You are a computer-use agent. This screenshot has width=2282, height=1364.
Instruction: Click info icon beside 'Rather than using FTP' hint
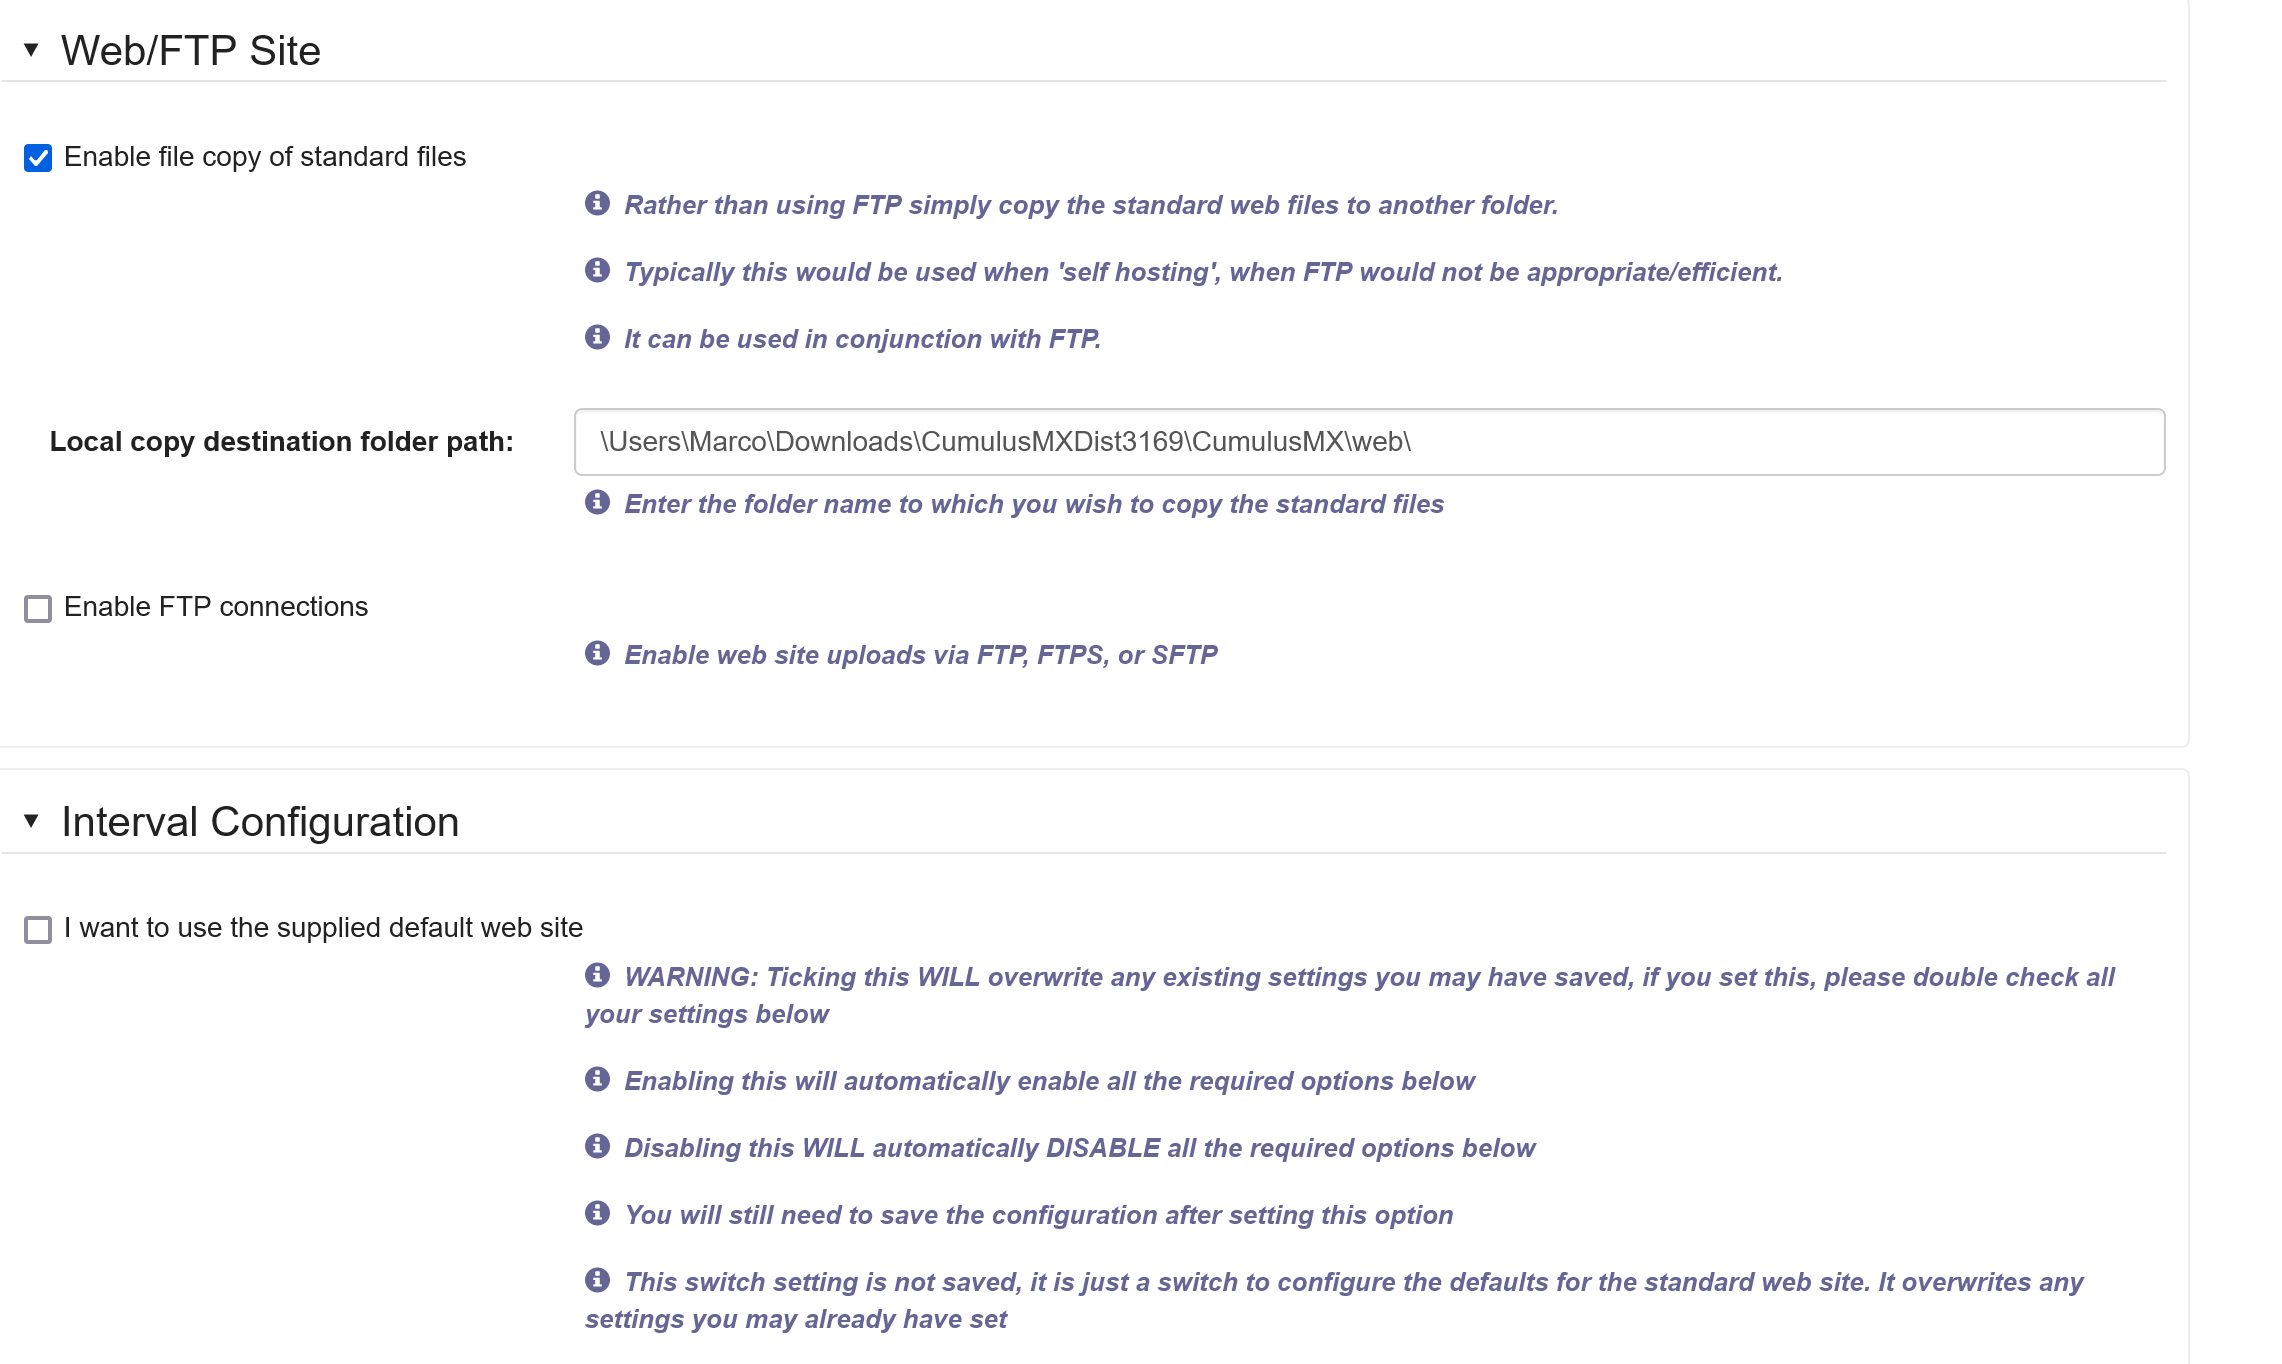click(597, 203)
